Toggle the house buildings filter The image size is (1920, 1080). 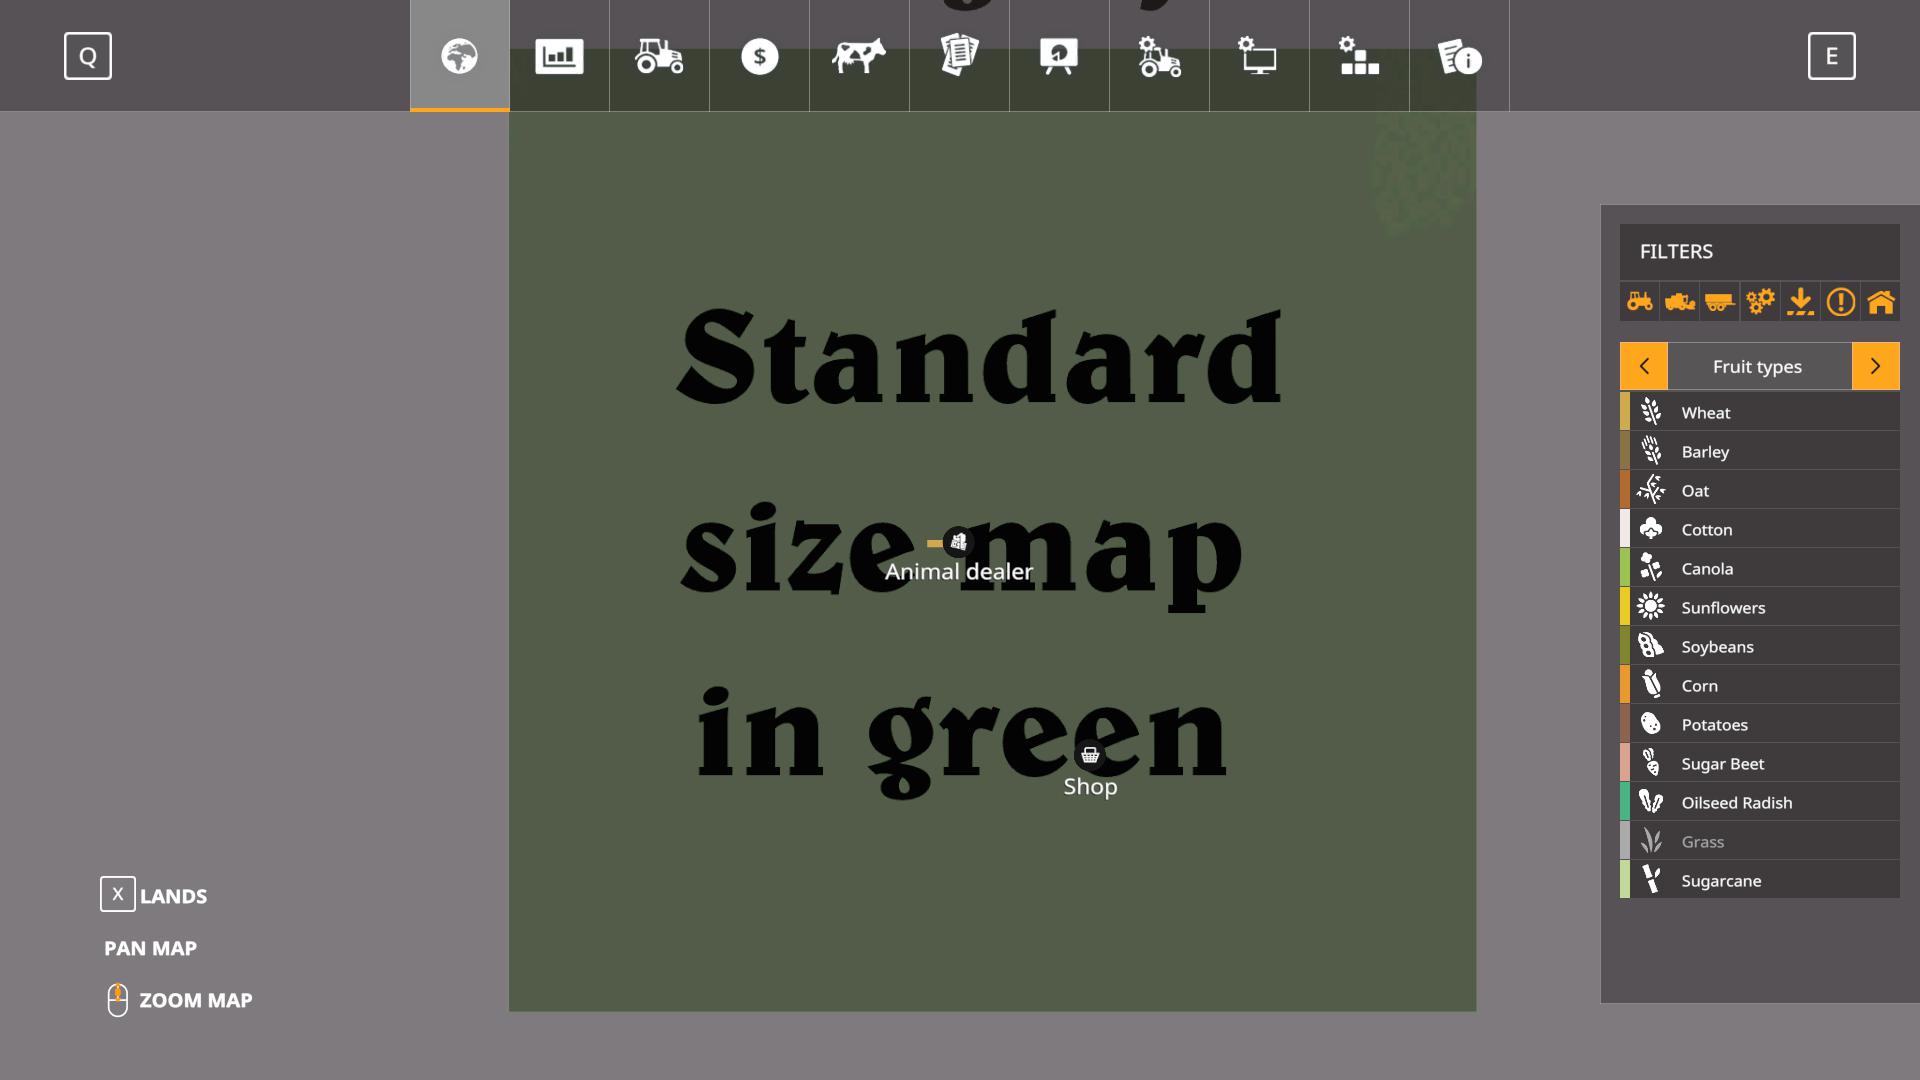coord(1880,301)
